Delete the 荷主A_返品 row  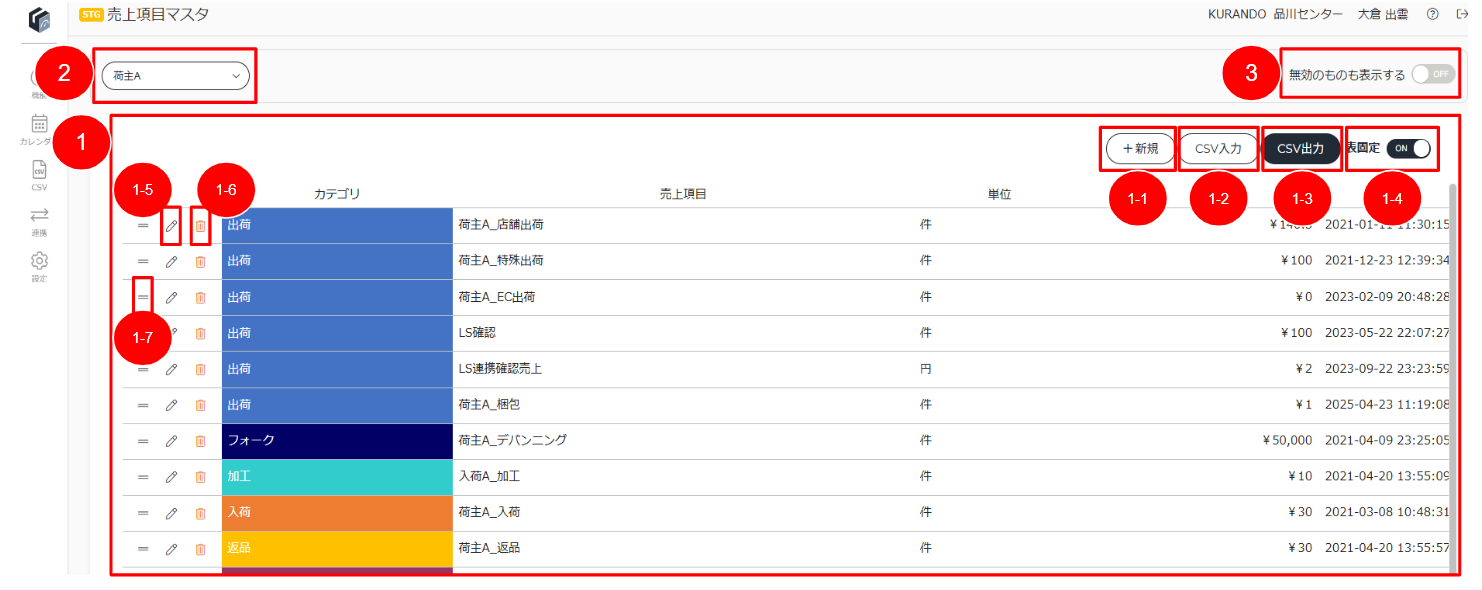(200, 549)
